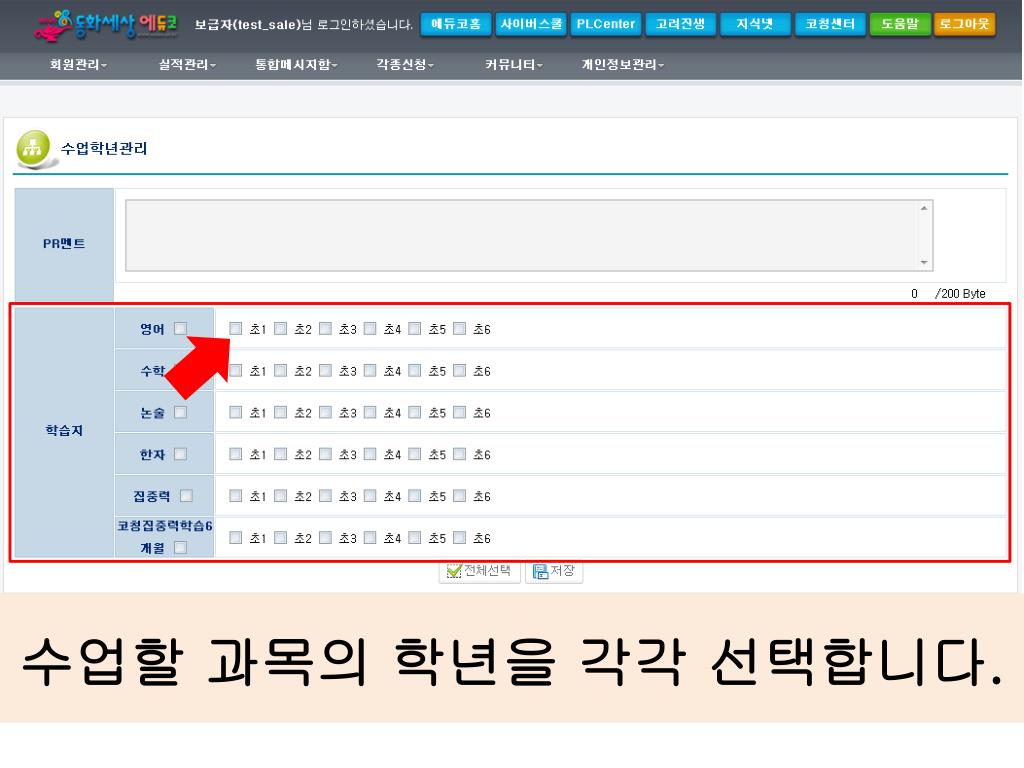Check 초1 in the 수학 row

[x=236, y=370]
